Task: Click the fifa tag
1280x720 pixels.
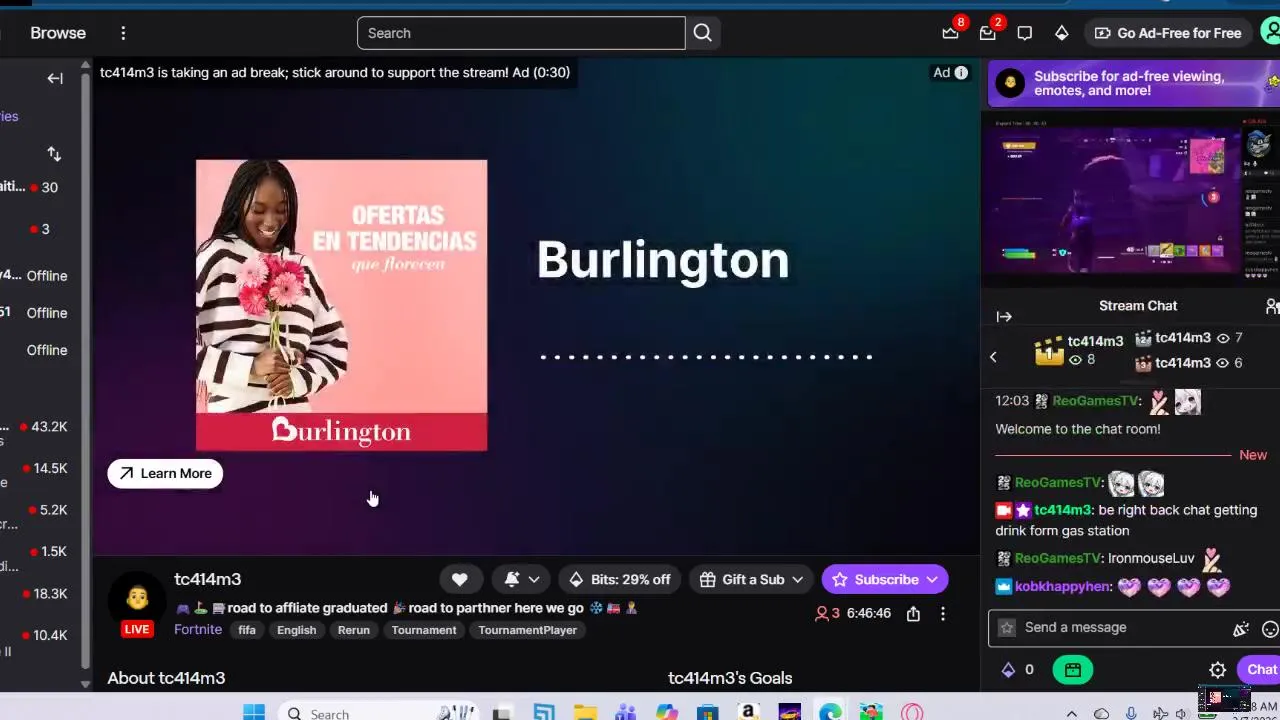Action: 247,630
